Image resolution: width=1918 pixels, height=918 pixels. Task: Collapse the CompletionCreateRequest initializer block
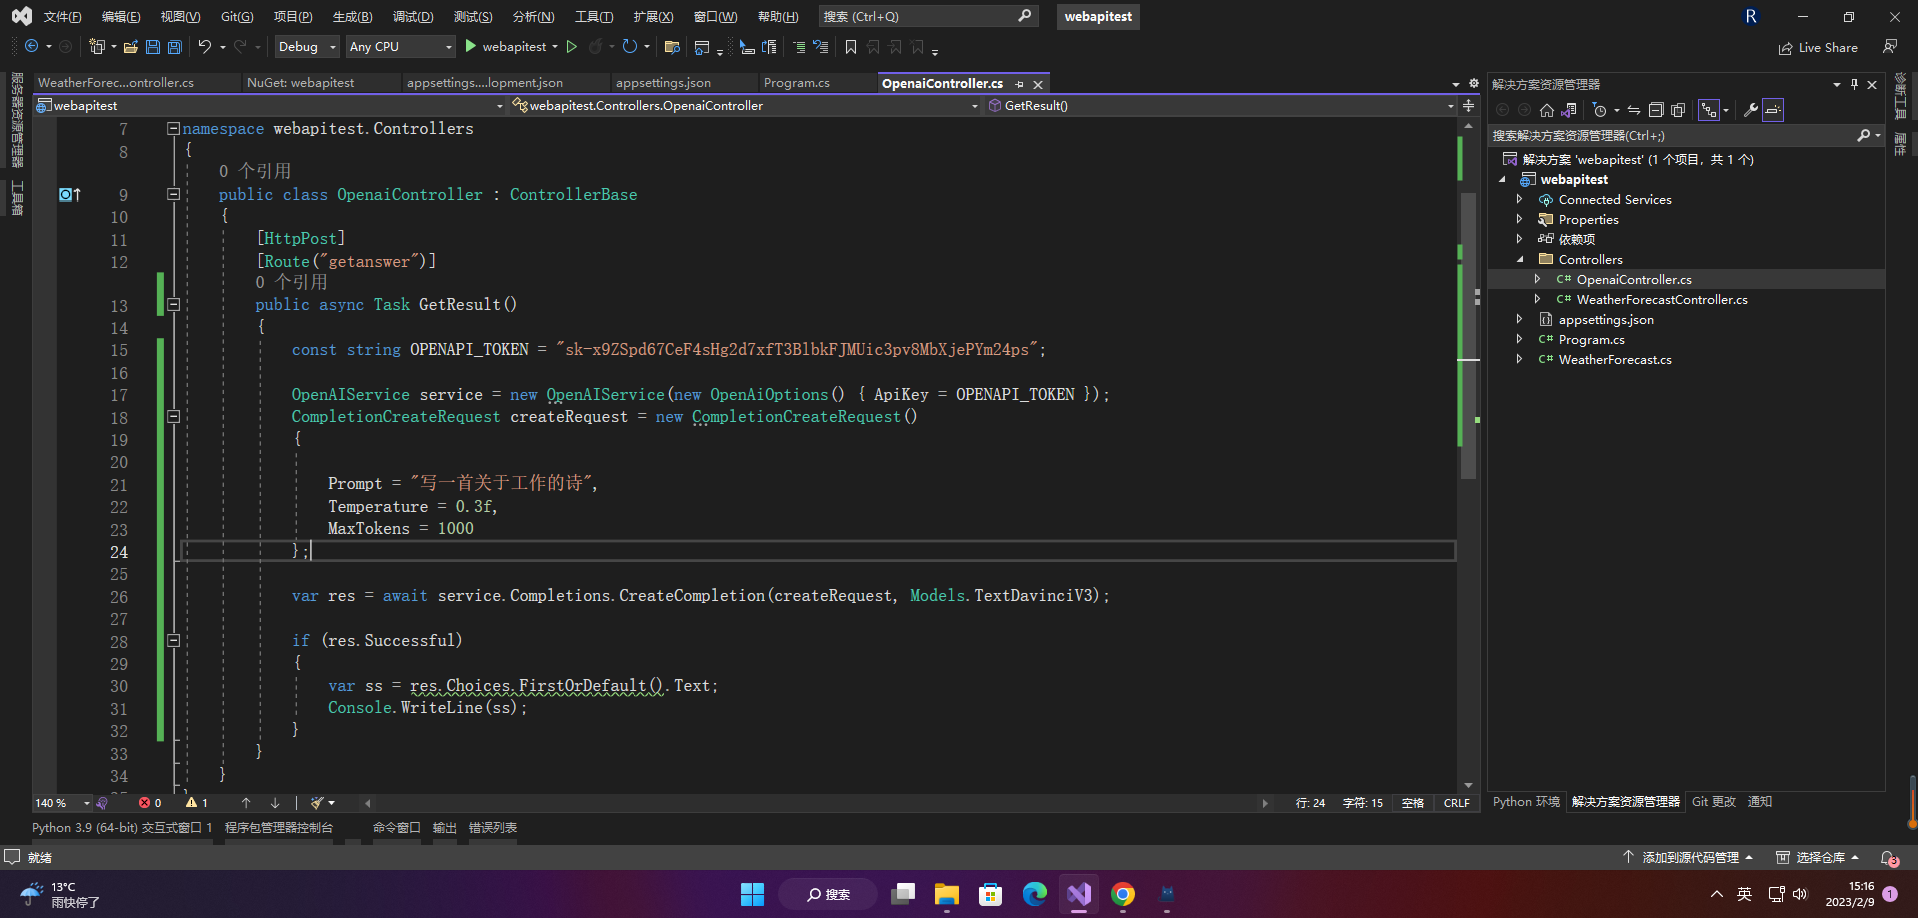[174, 417]
